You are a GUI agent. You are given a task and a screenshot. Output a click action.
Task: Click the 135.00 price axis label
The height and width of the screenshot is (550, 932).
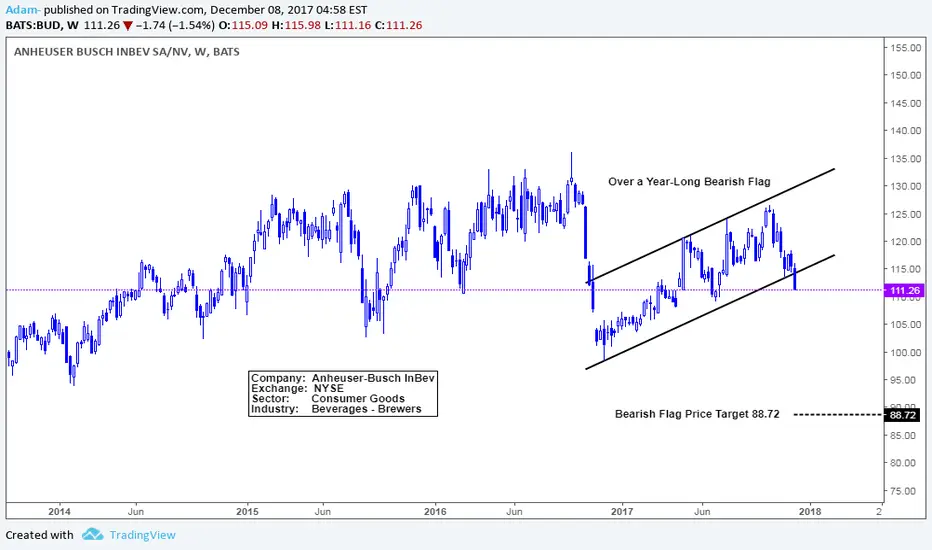pos(906,158)
